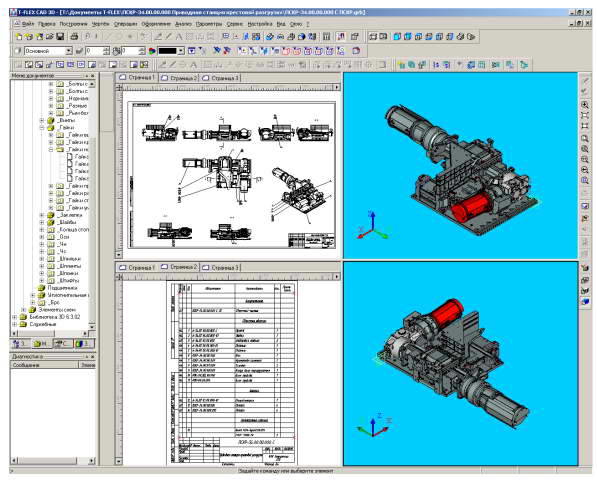Increment the first numeric spinner field
Image resolution: width=597 pixels, height=480 pixels.
(x=106, y=48)
